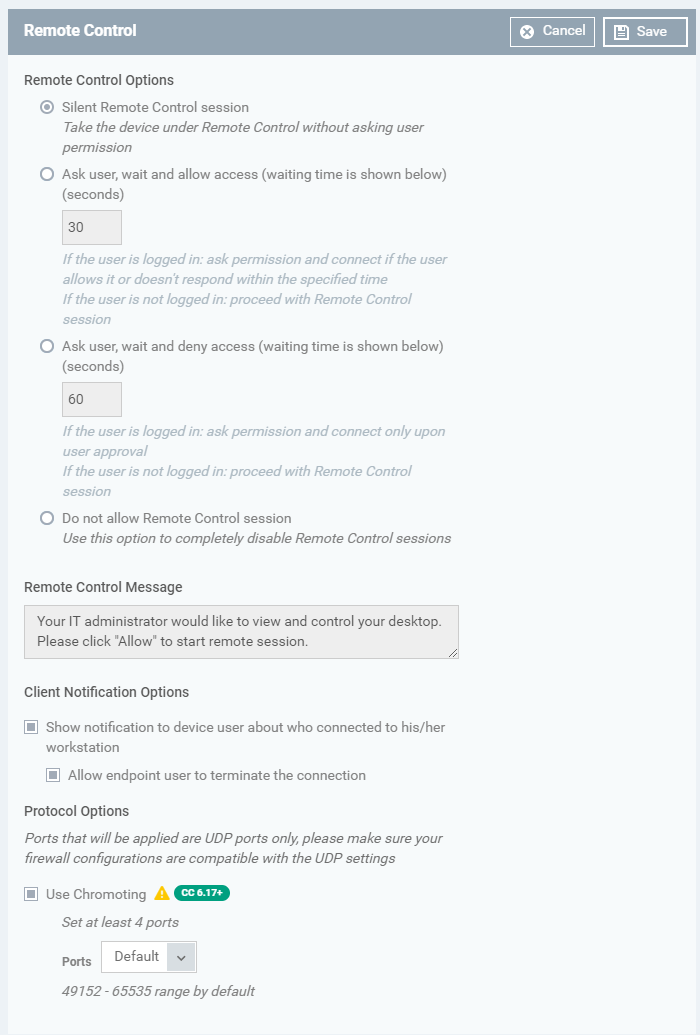This screenshot has width=700, height=1035.
Task: Click the Remote Control header title
Action: (x=80, y=31)
